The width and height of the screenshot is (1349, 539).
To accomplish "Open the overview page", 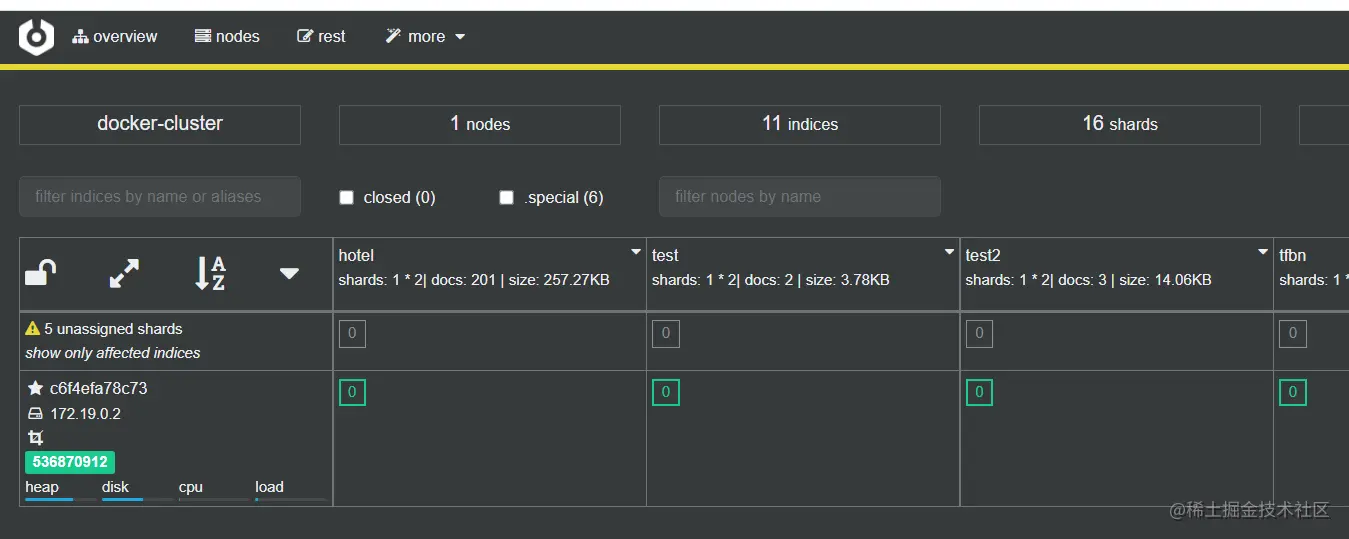I will [115, 37].
